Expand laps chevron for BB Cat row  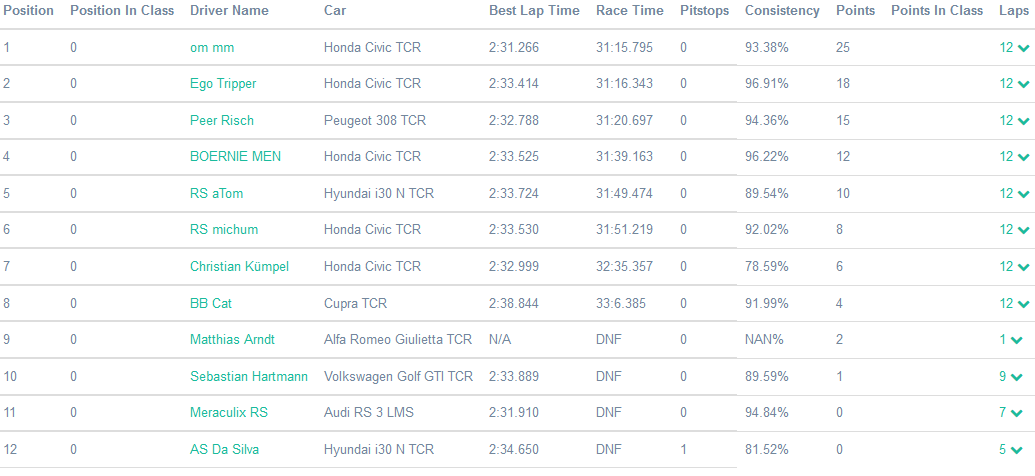pyautogui.click(x=1023, y=304)
